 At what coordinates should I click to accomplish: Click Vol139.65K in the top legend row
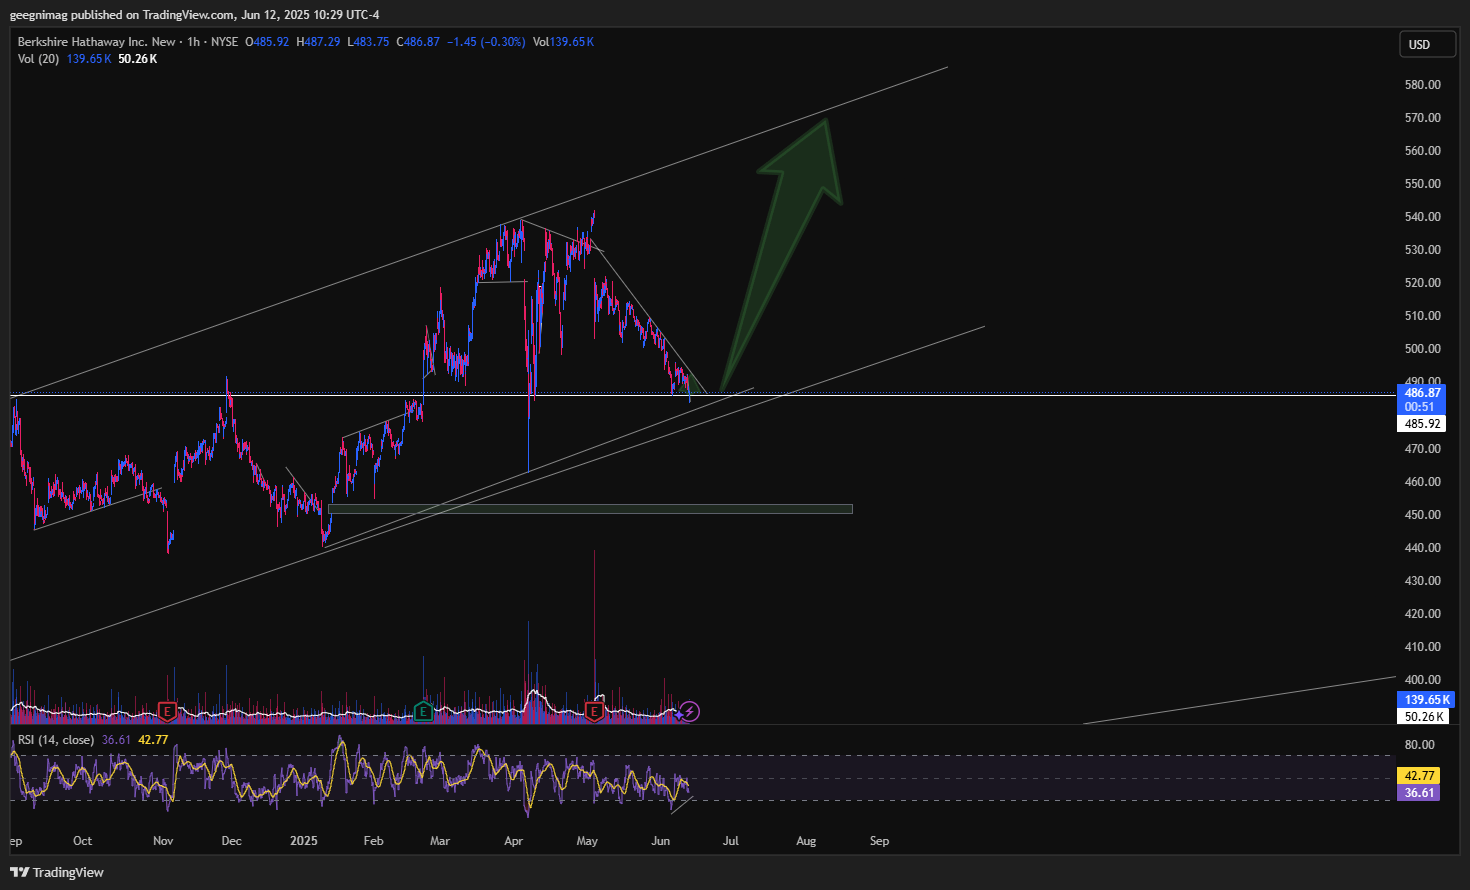pyautogui.click(x=563, y=42)
